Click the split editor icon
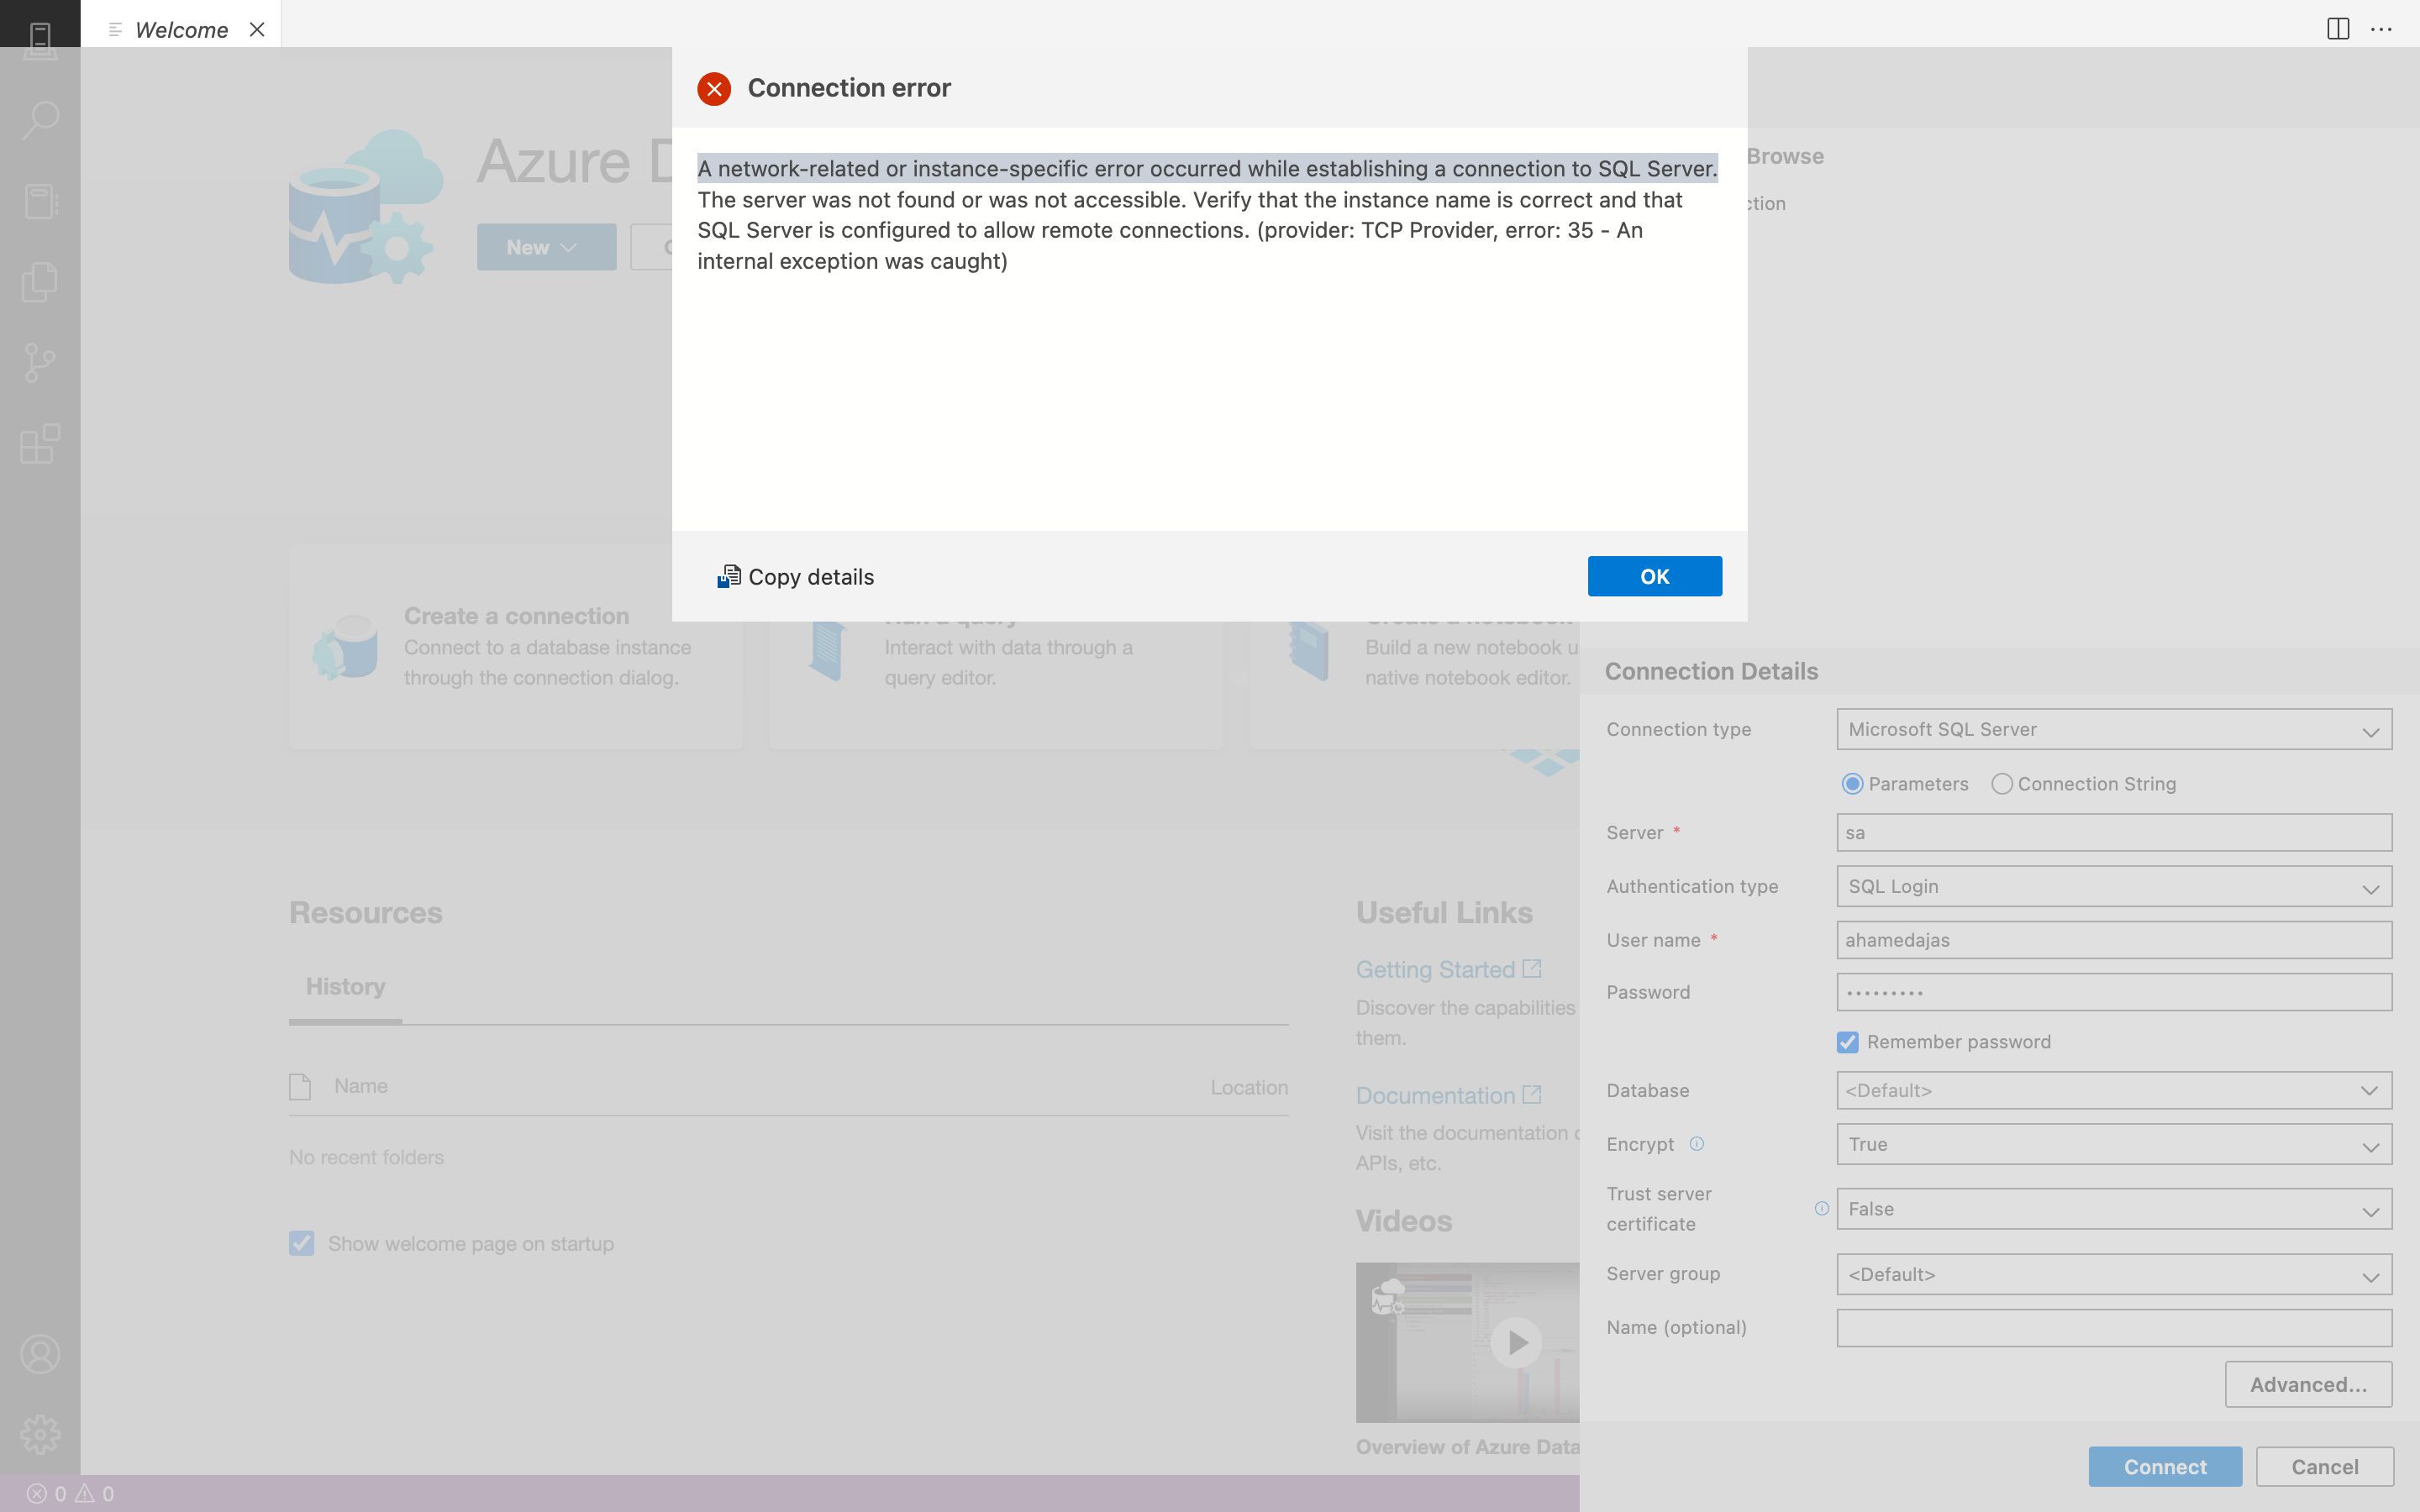 [x=2337, y=29]
